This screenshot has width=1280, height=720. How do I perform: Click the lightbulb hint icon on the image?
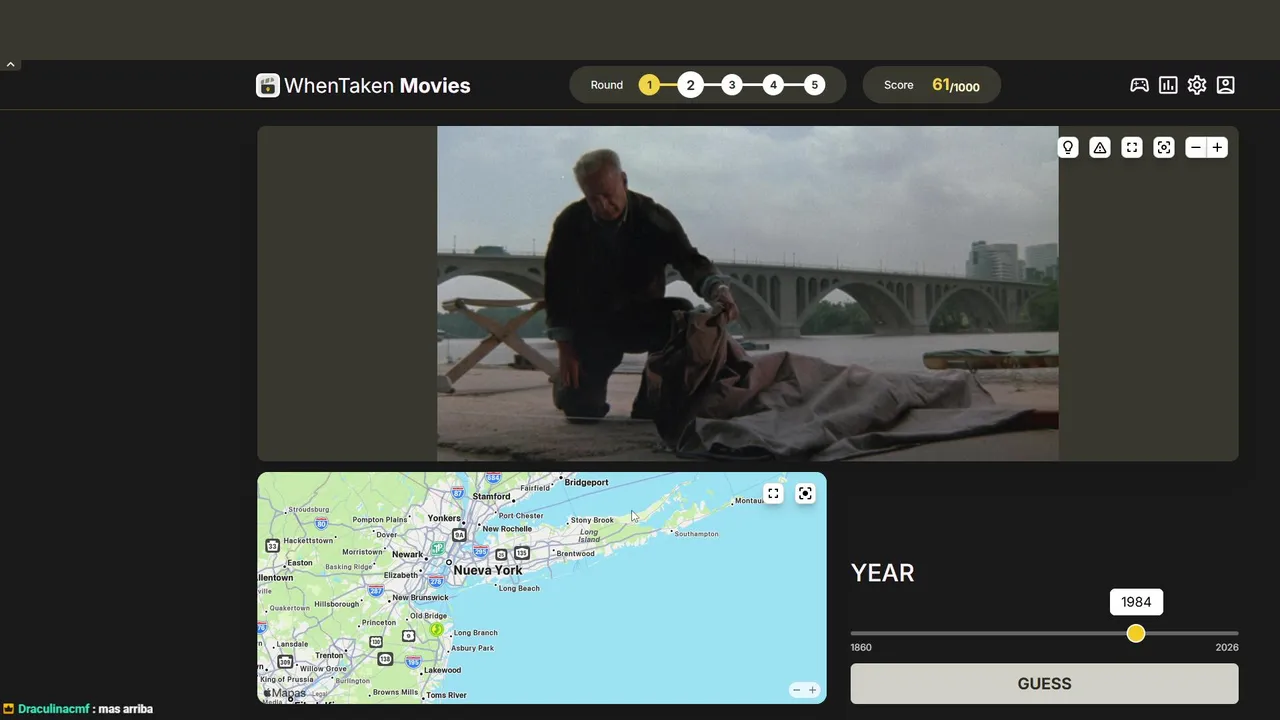(1068, 147)
